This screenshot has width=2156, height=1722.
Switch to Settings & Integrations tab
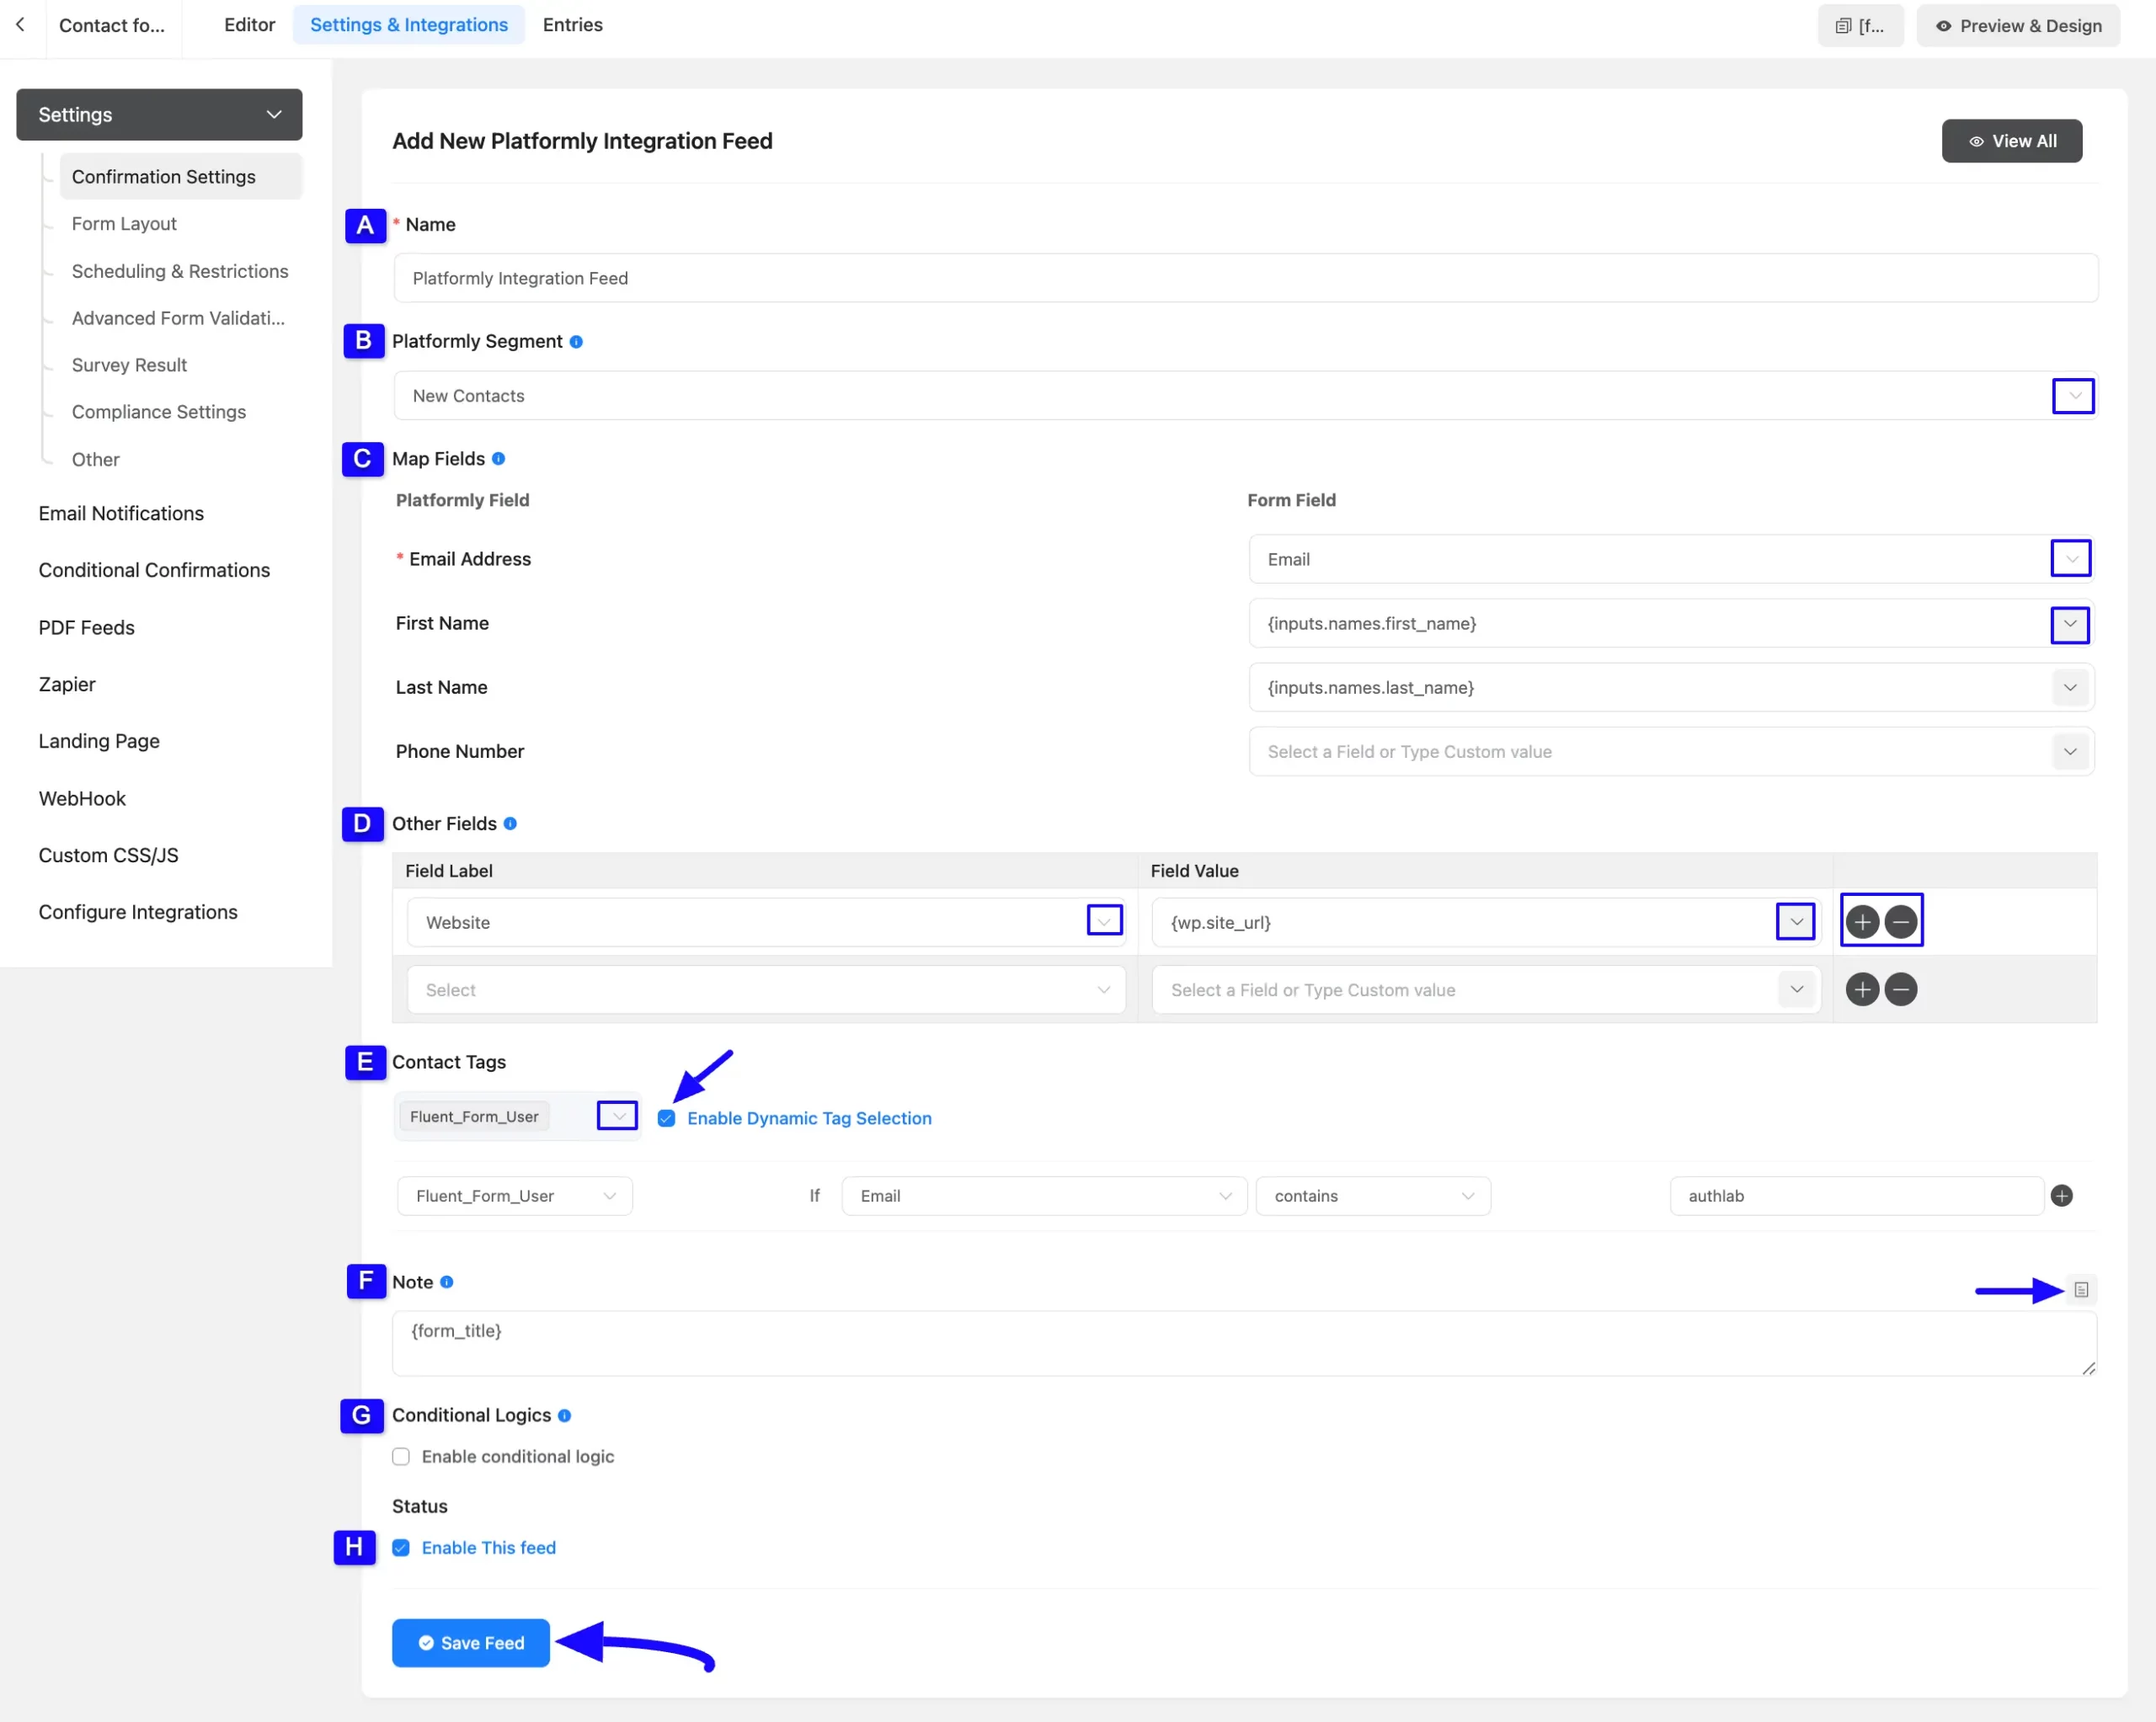tap(409, 25)
